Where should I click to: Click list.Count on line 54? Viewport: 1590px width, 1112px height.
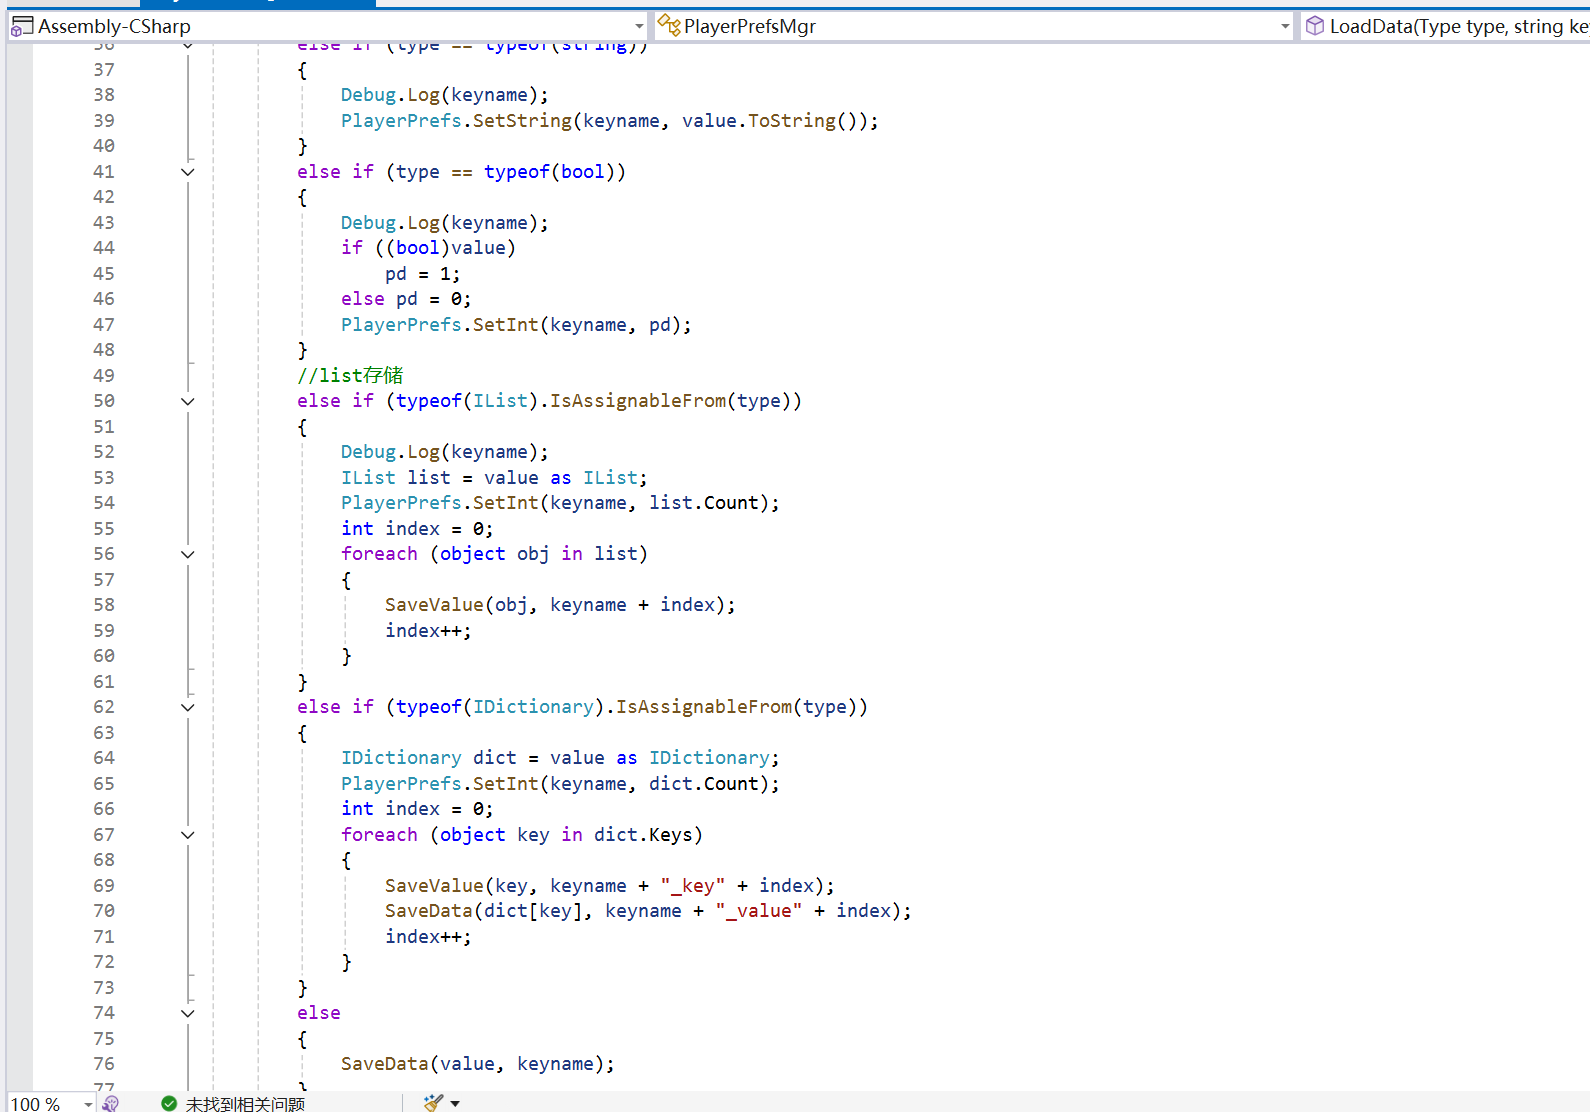pyautogui.click(x=704, y=503)
